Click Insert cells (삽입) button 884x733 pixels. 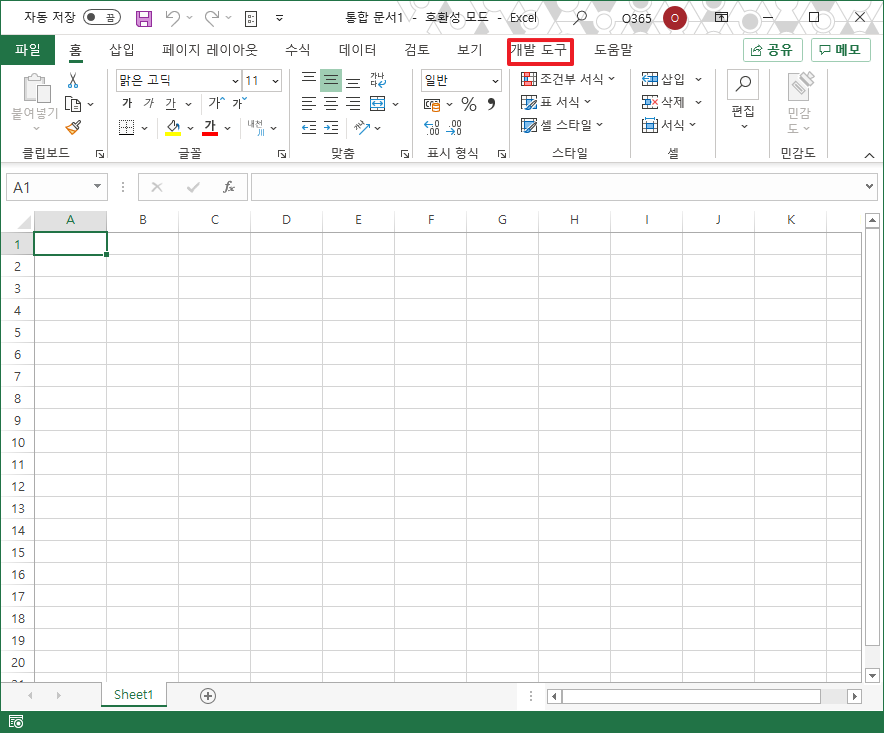click(664, 80)
